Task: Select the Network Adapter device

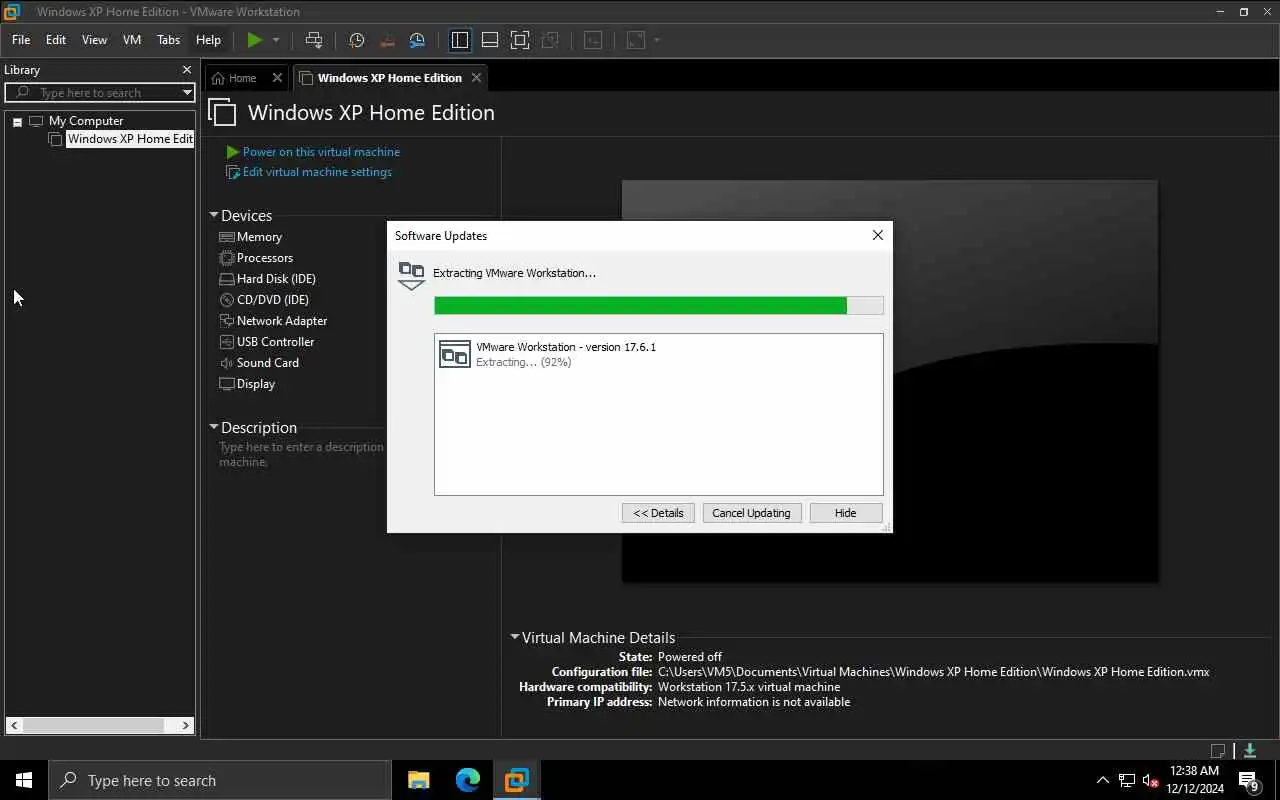Action: coord(282,321)
